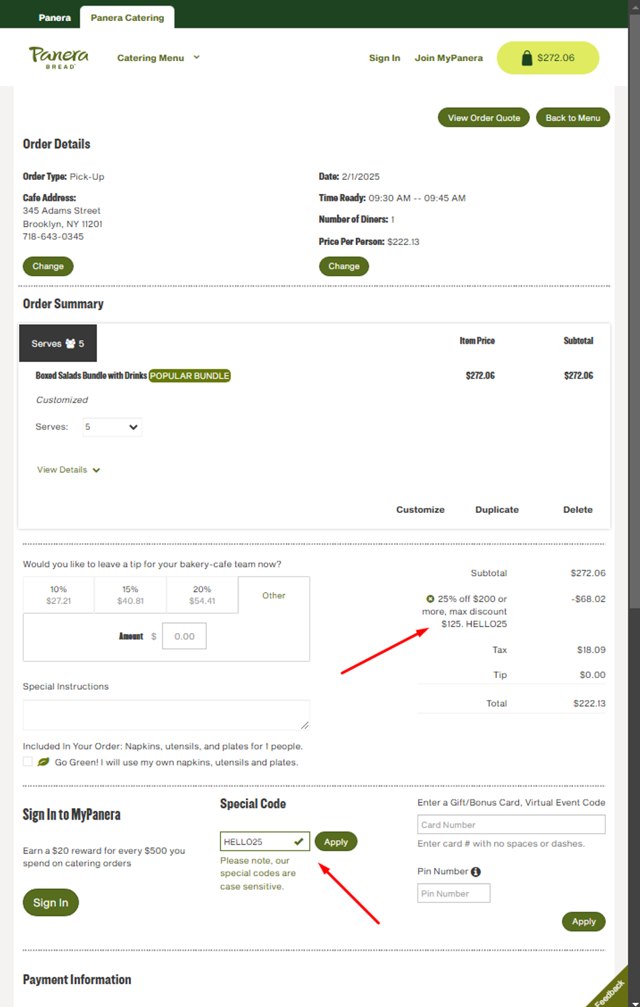Open the shopping bag cart showing $272.06

tap(548, 58)
